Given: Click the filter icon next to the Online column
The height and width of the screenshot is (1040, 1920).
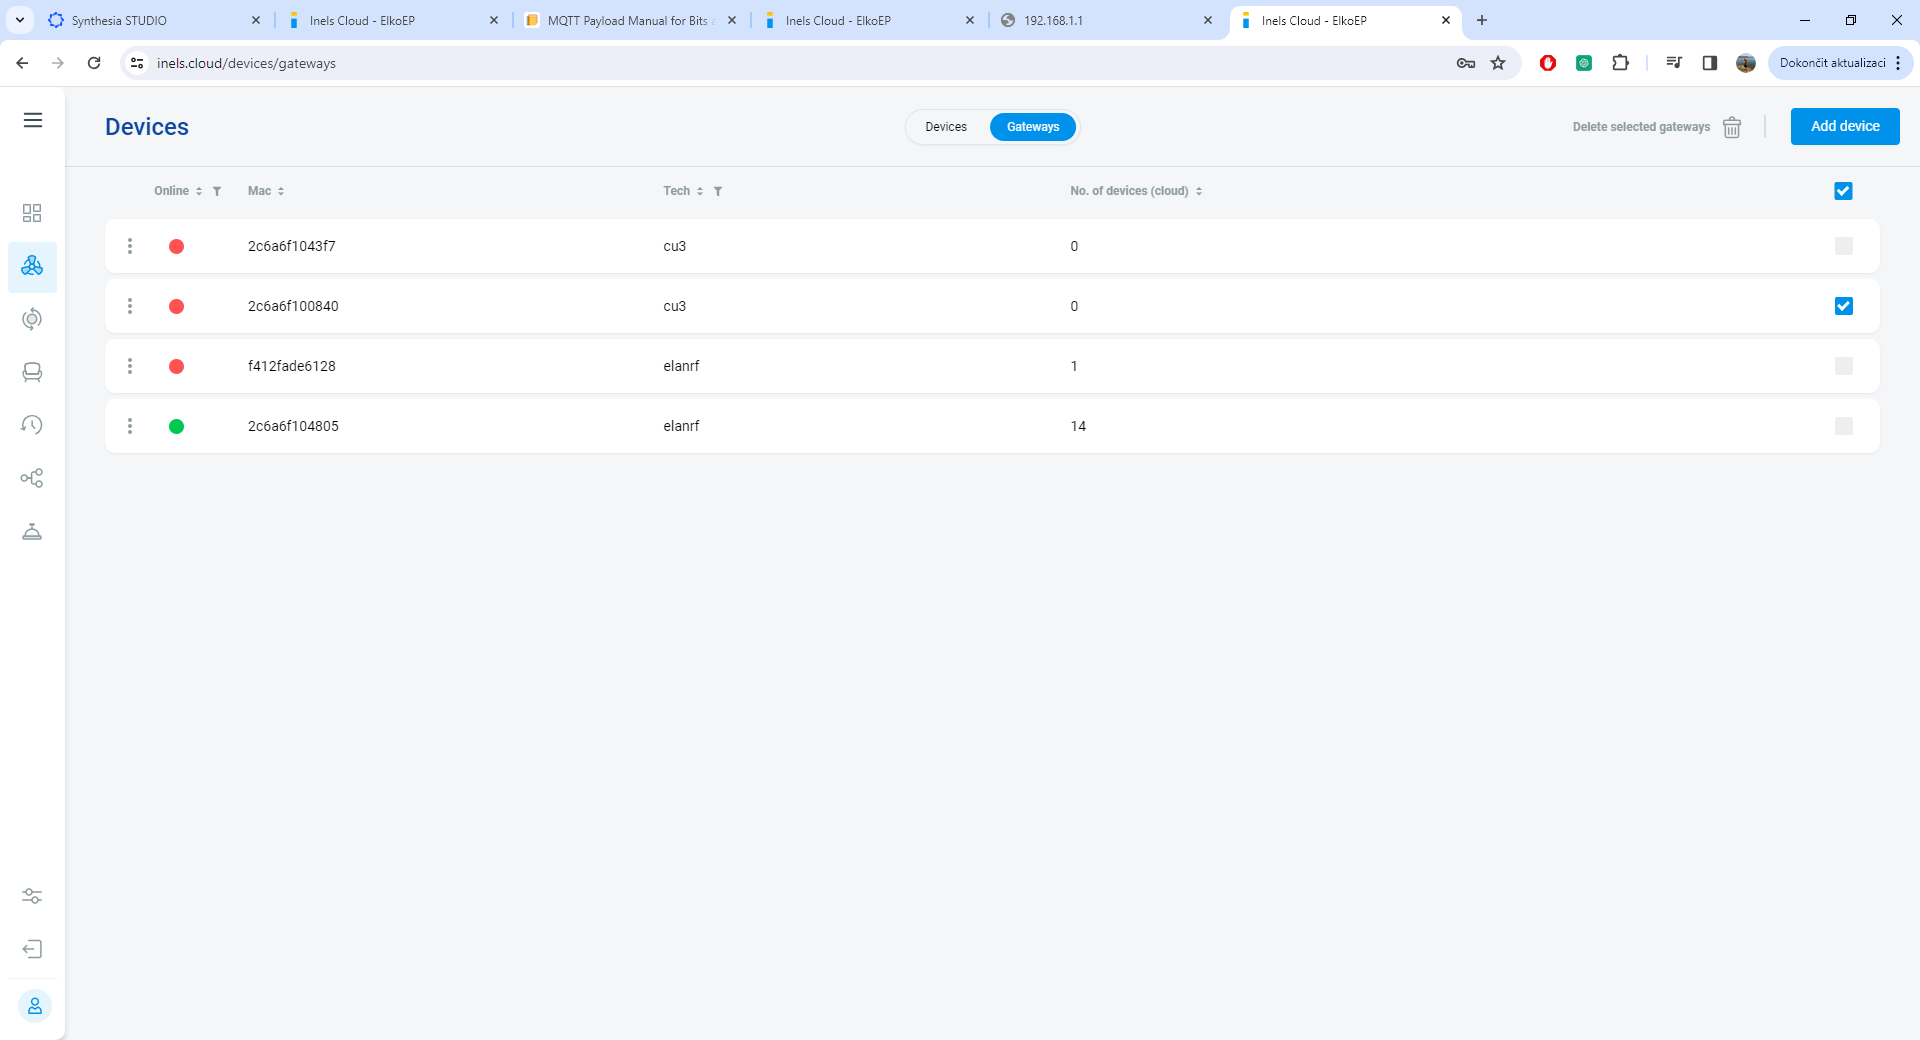Looking at the screenshot, I should pyautogui.click(x=217, y=191).
